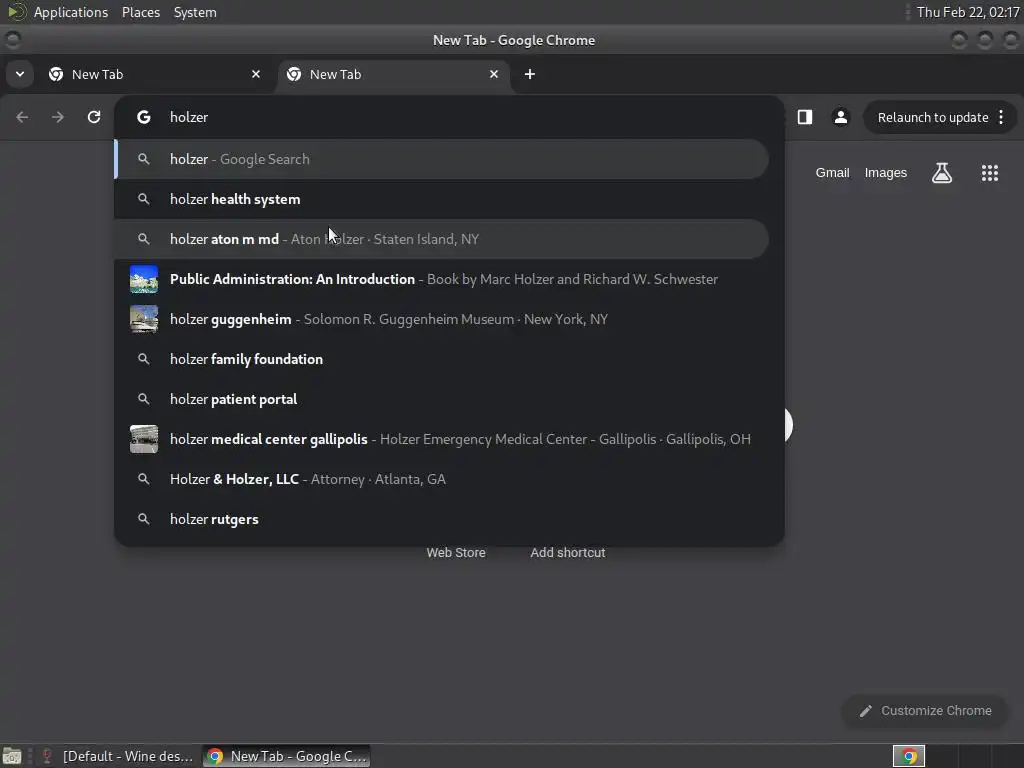Viewport: 1024px width, 768px height.
Task: Open a new tab with plus button
Action: pyautogui.click(x=530, y=74)
